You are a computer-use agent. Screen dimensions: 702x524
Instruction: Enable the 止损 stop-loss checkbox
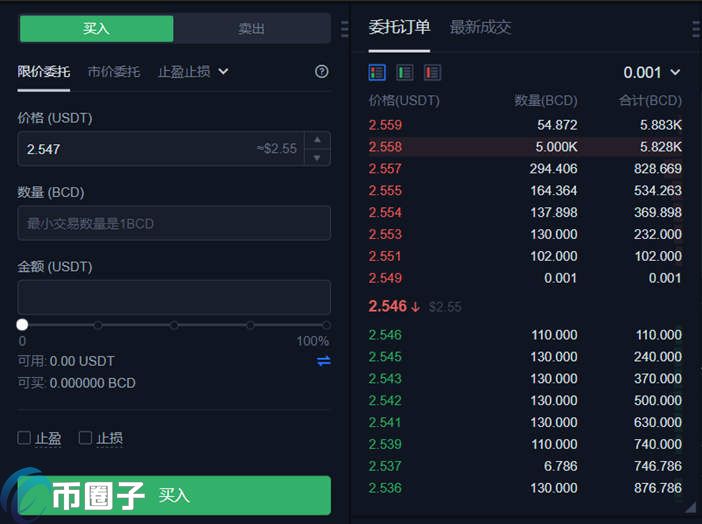point(85,438)
